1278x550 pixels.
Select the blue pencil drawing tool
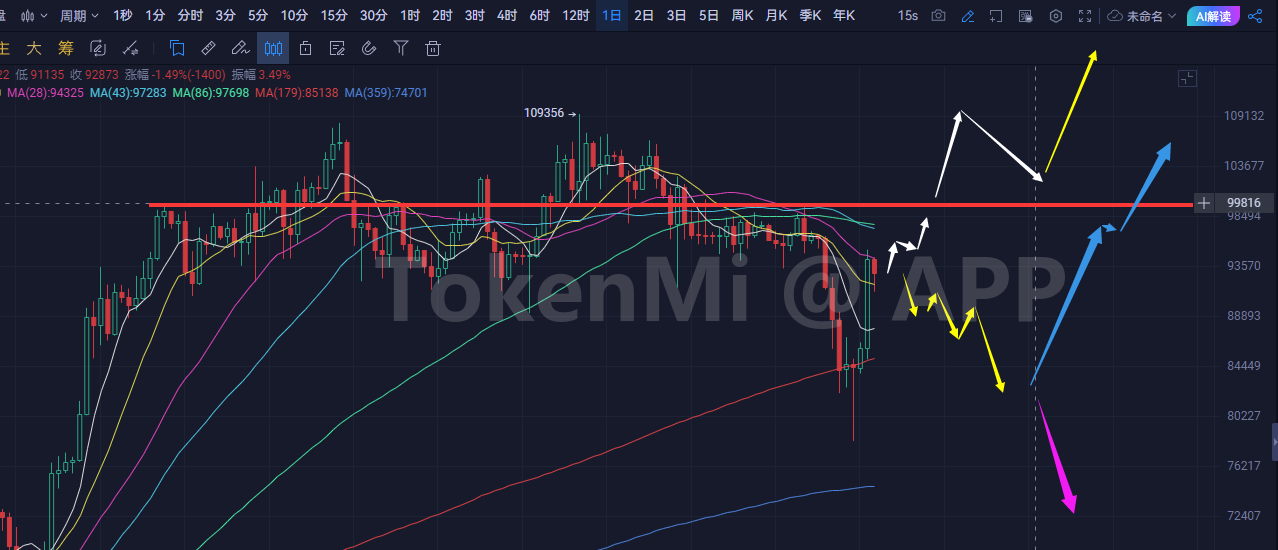click(x=967, y=16)
